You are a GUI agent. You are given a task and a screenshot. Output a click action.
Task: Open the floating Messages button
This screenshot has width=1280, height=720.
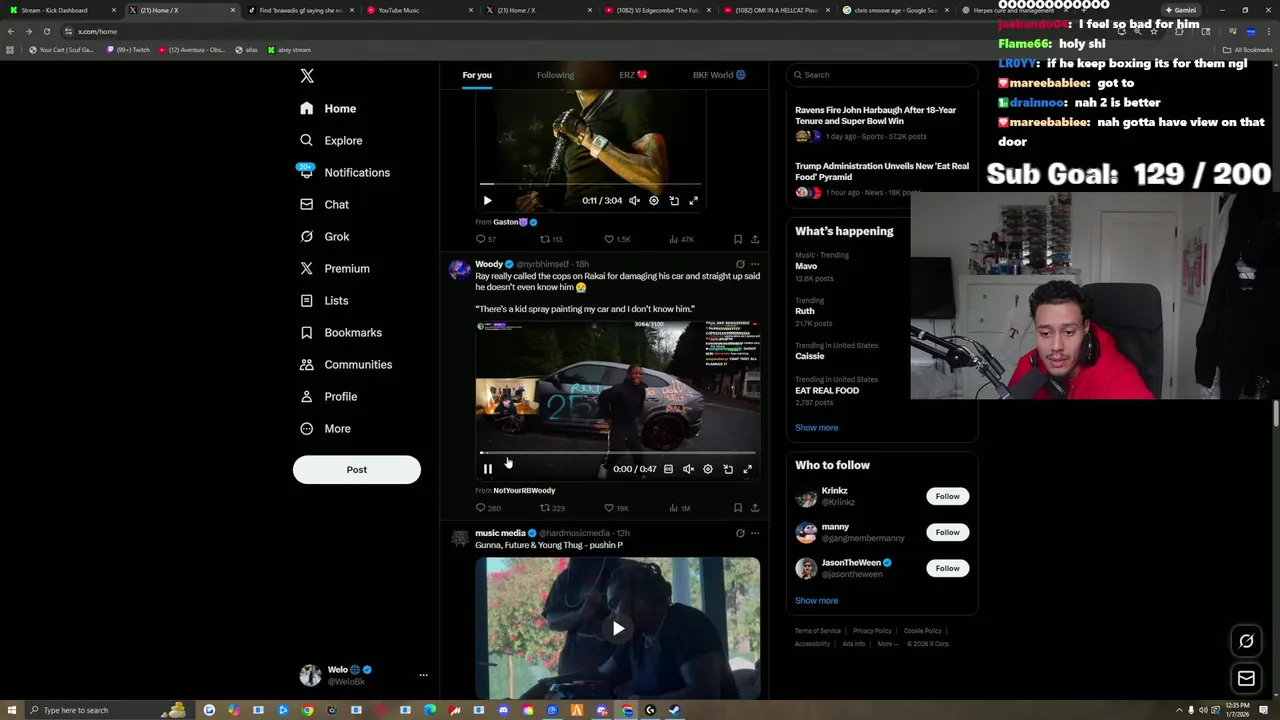pos(1246,679)
